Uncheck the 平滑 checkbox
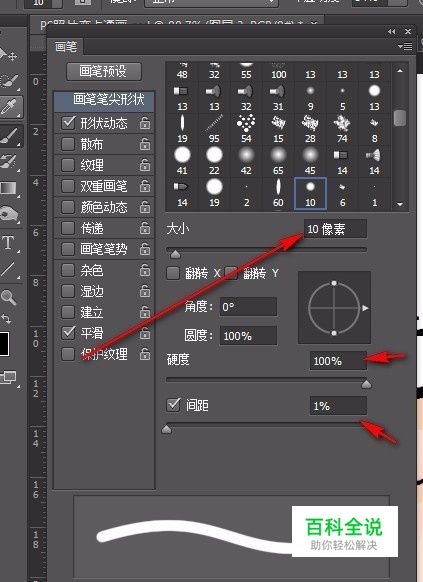 click(x=68, y=333)
